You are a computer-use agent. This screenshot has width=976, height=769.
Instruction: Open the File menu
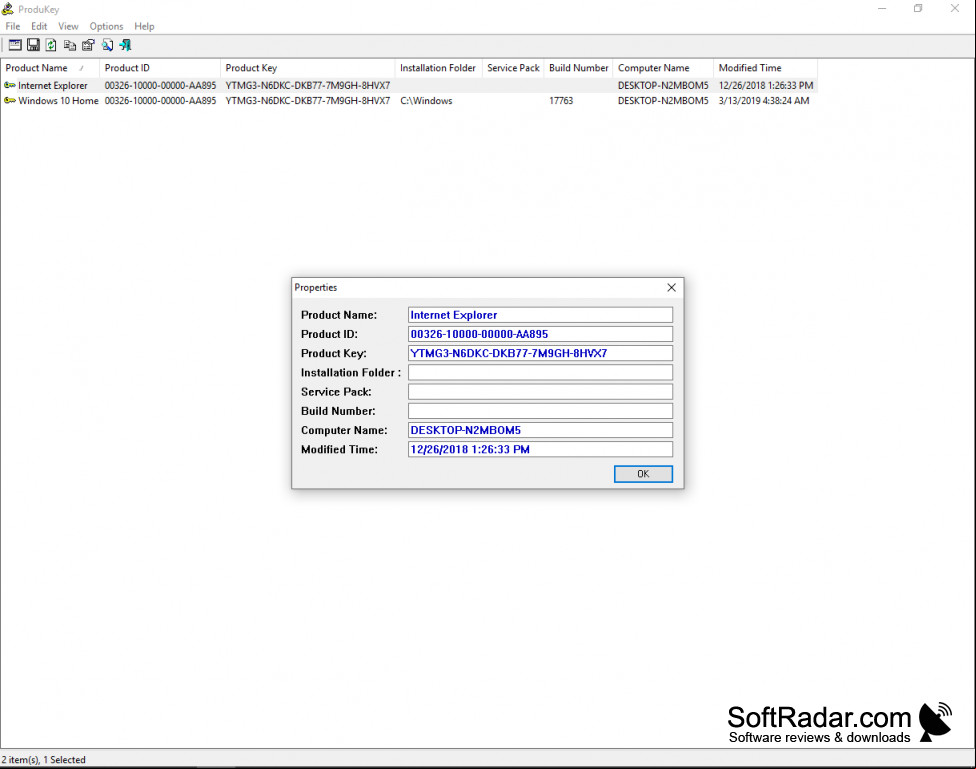pos(12,26)
